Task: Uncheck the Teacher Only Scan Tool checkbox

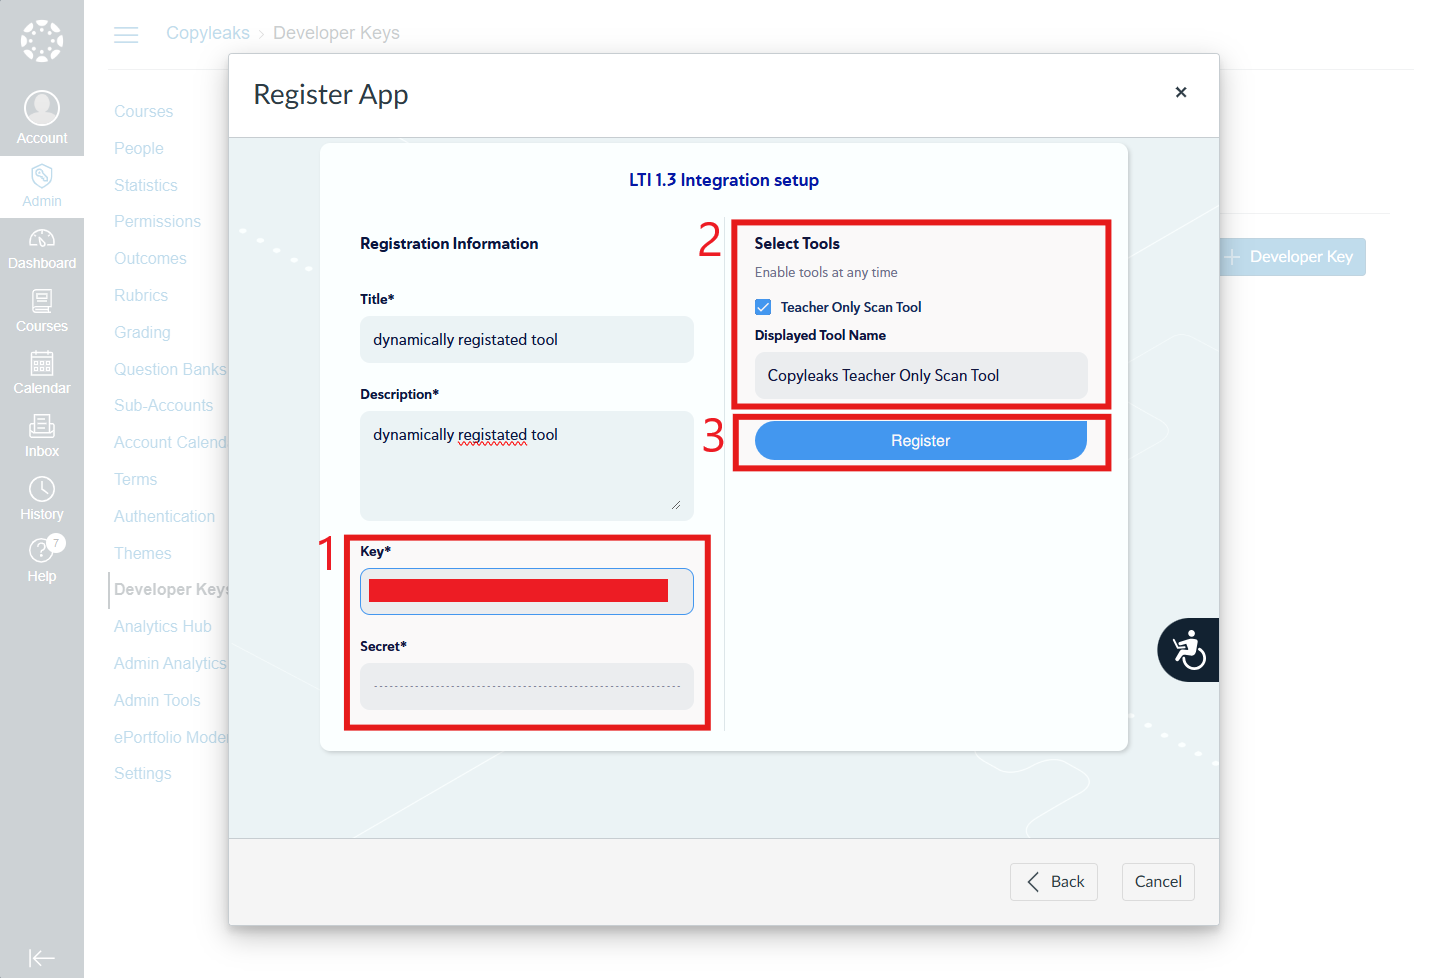Action: [763, 307]
